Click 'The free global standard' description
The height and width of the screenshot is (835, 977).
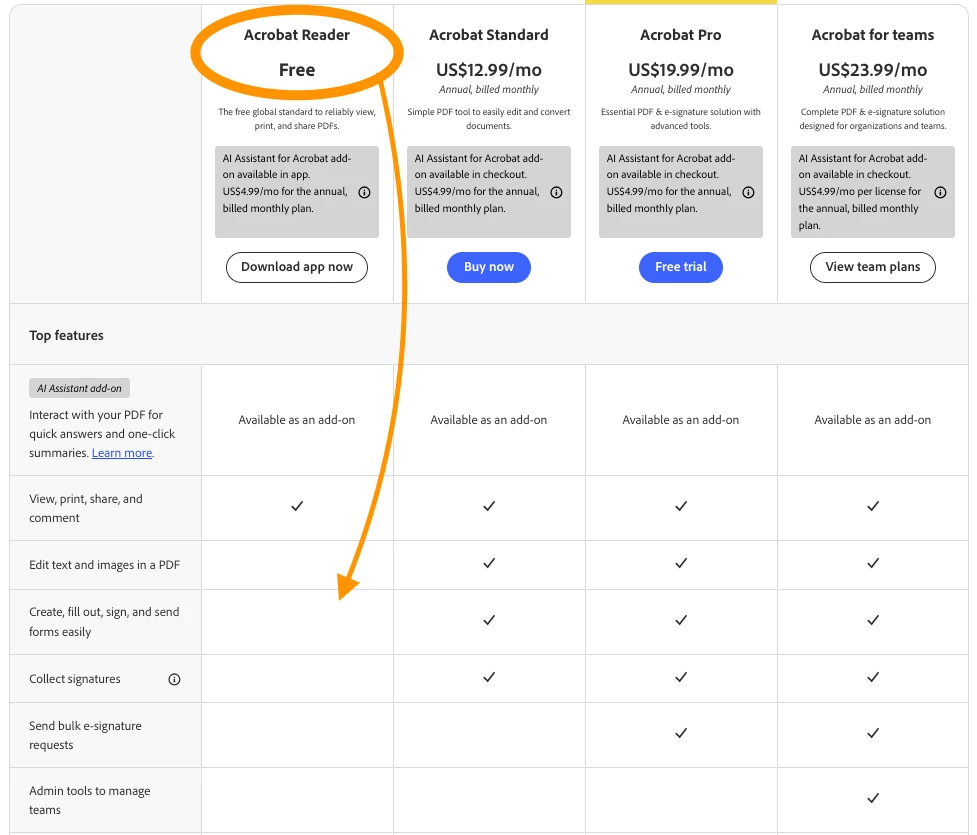point(297,119)
